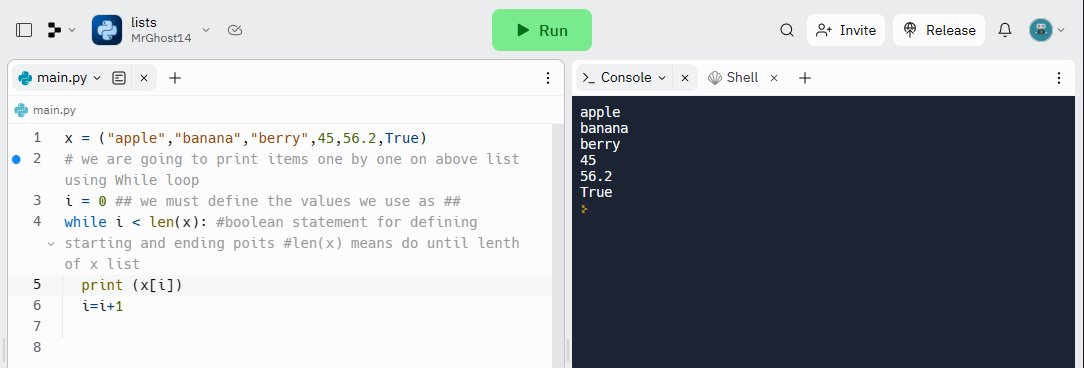Add a new tab in console pane
This screenshot has width=1084, height=368.
click(805, 78)
